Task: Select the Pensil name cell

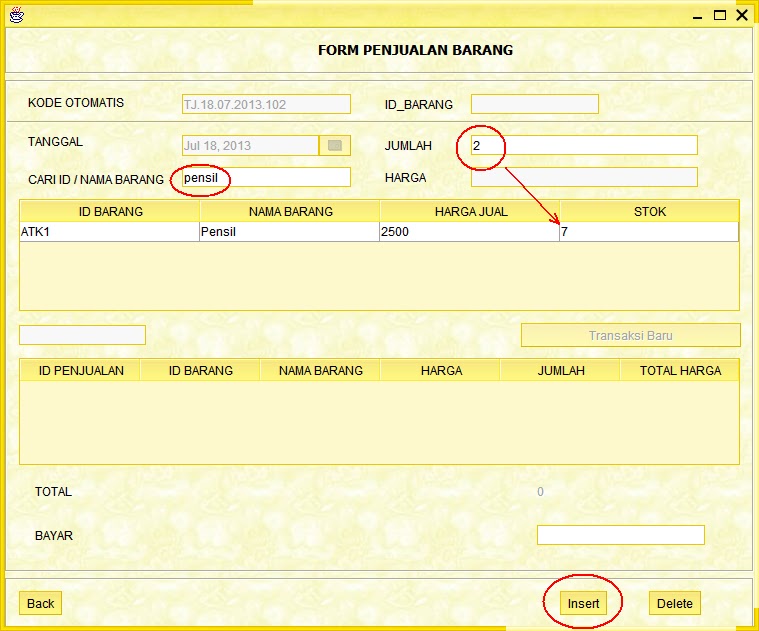Action: (x=290, y=232)
